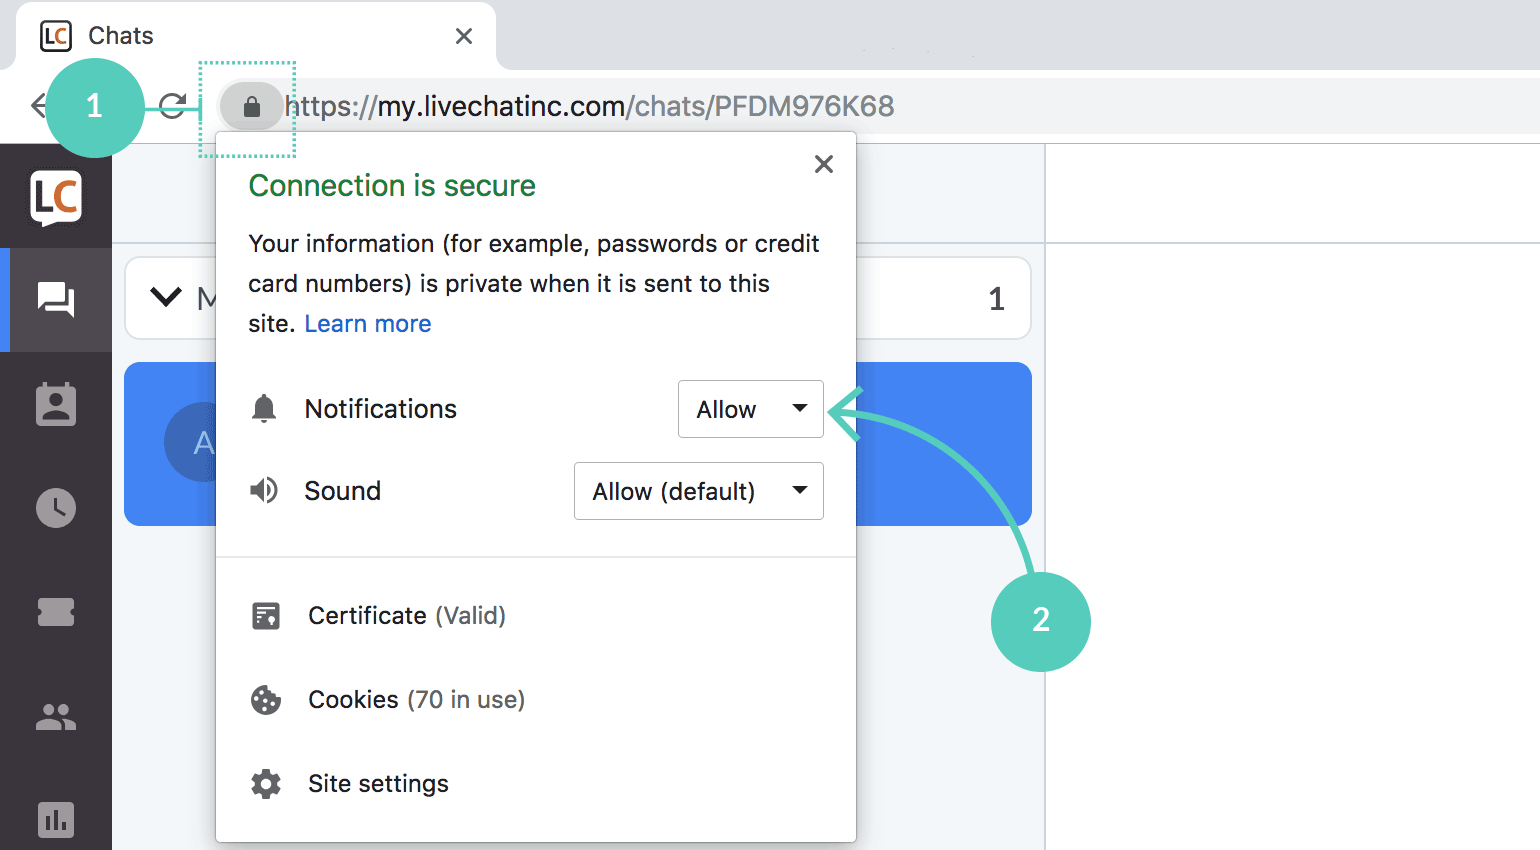The height and width of the screenshot is (850, 1540).
Task: Click the Sound speaker icon
Action: (264, 490)
